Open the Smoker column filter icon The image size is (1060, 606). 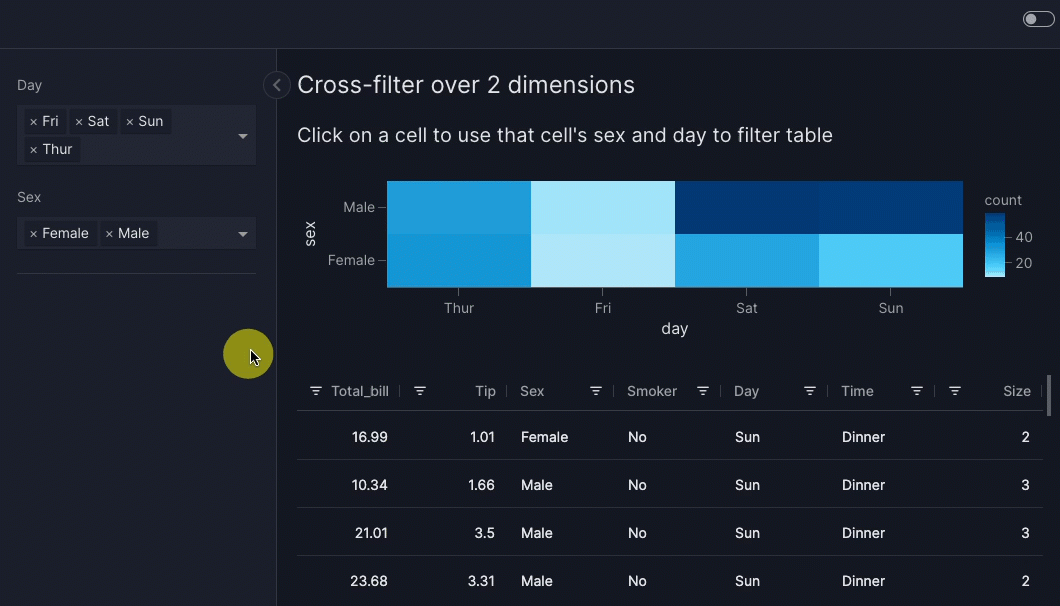pyautogui.click(x=703, y=391)
